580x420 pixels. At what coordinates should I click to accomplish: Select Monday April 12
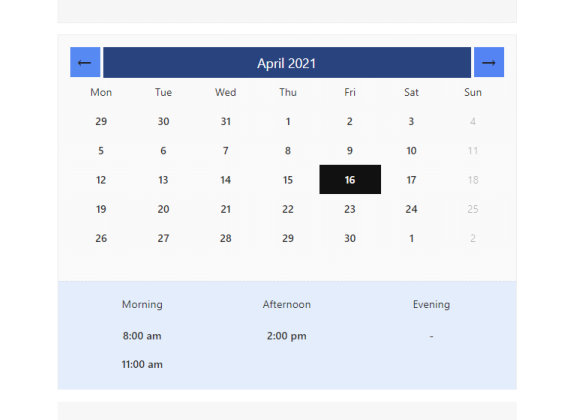point(101,180)
